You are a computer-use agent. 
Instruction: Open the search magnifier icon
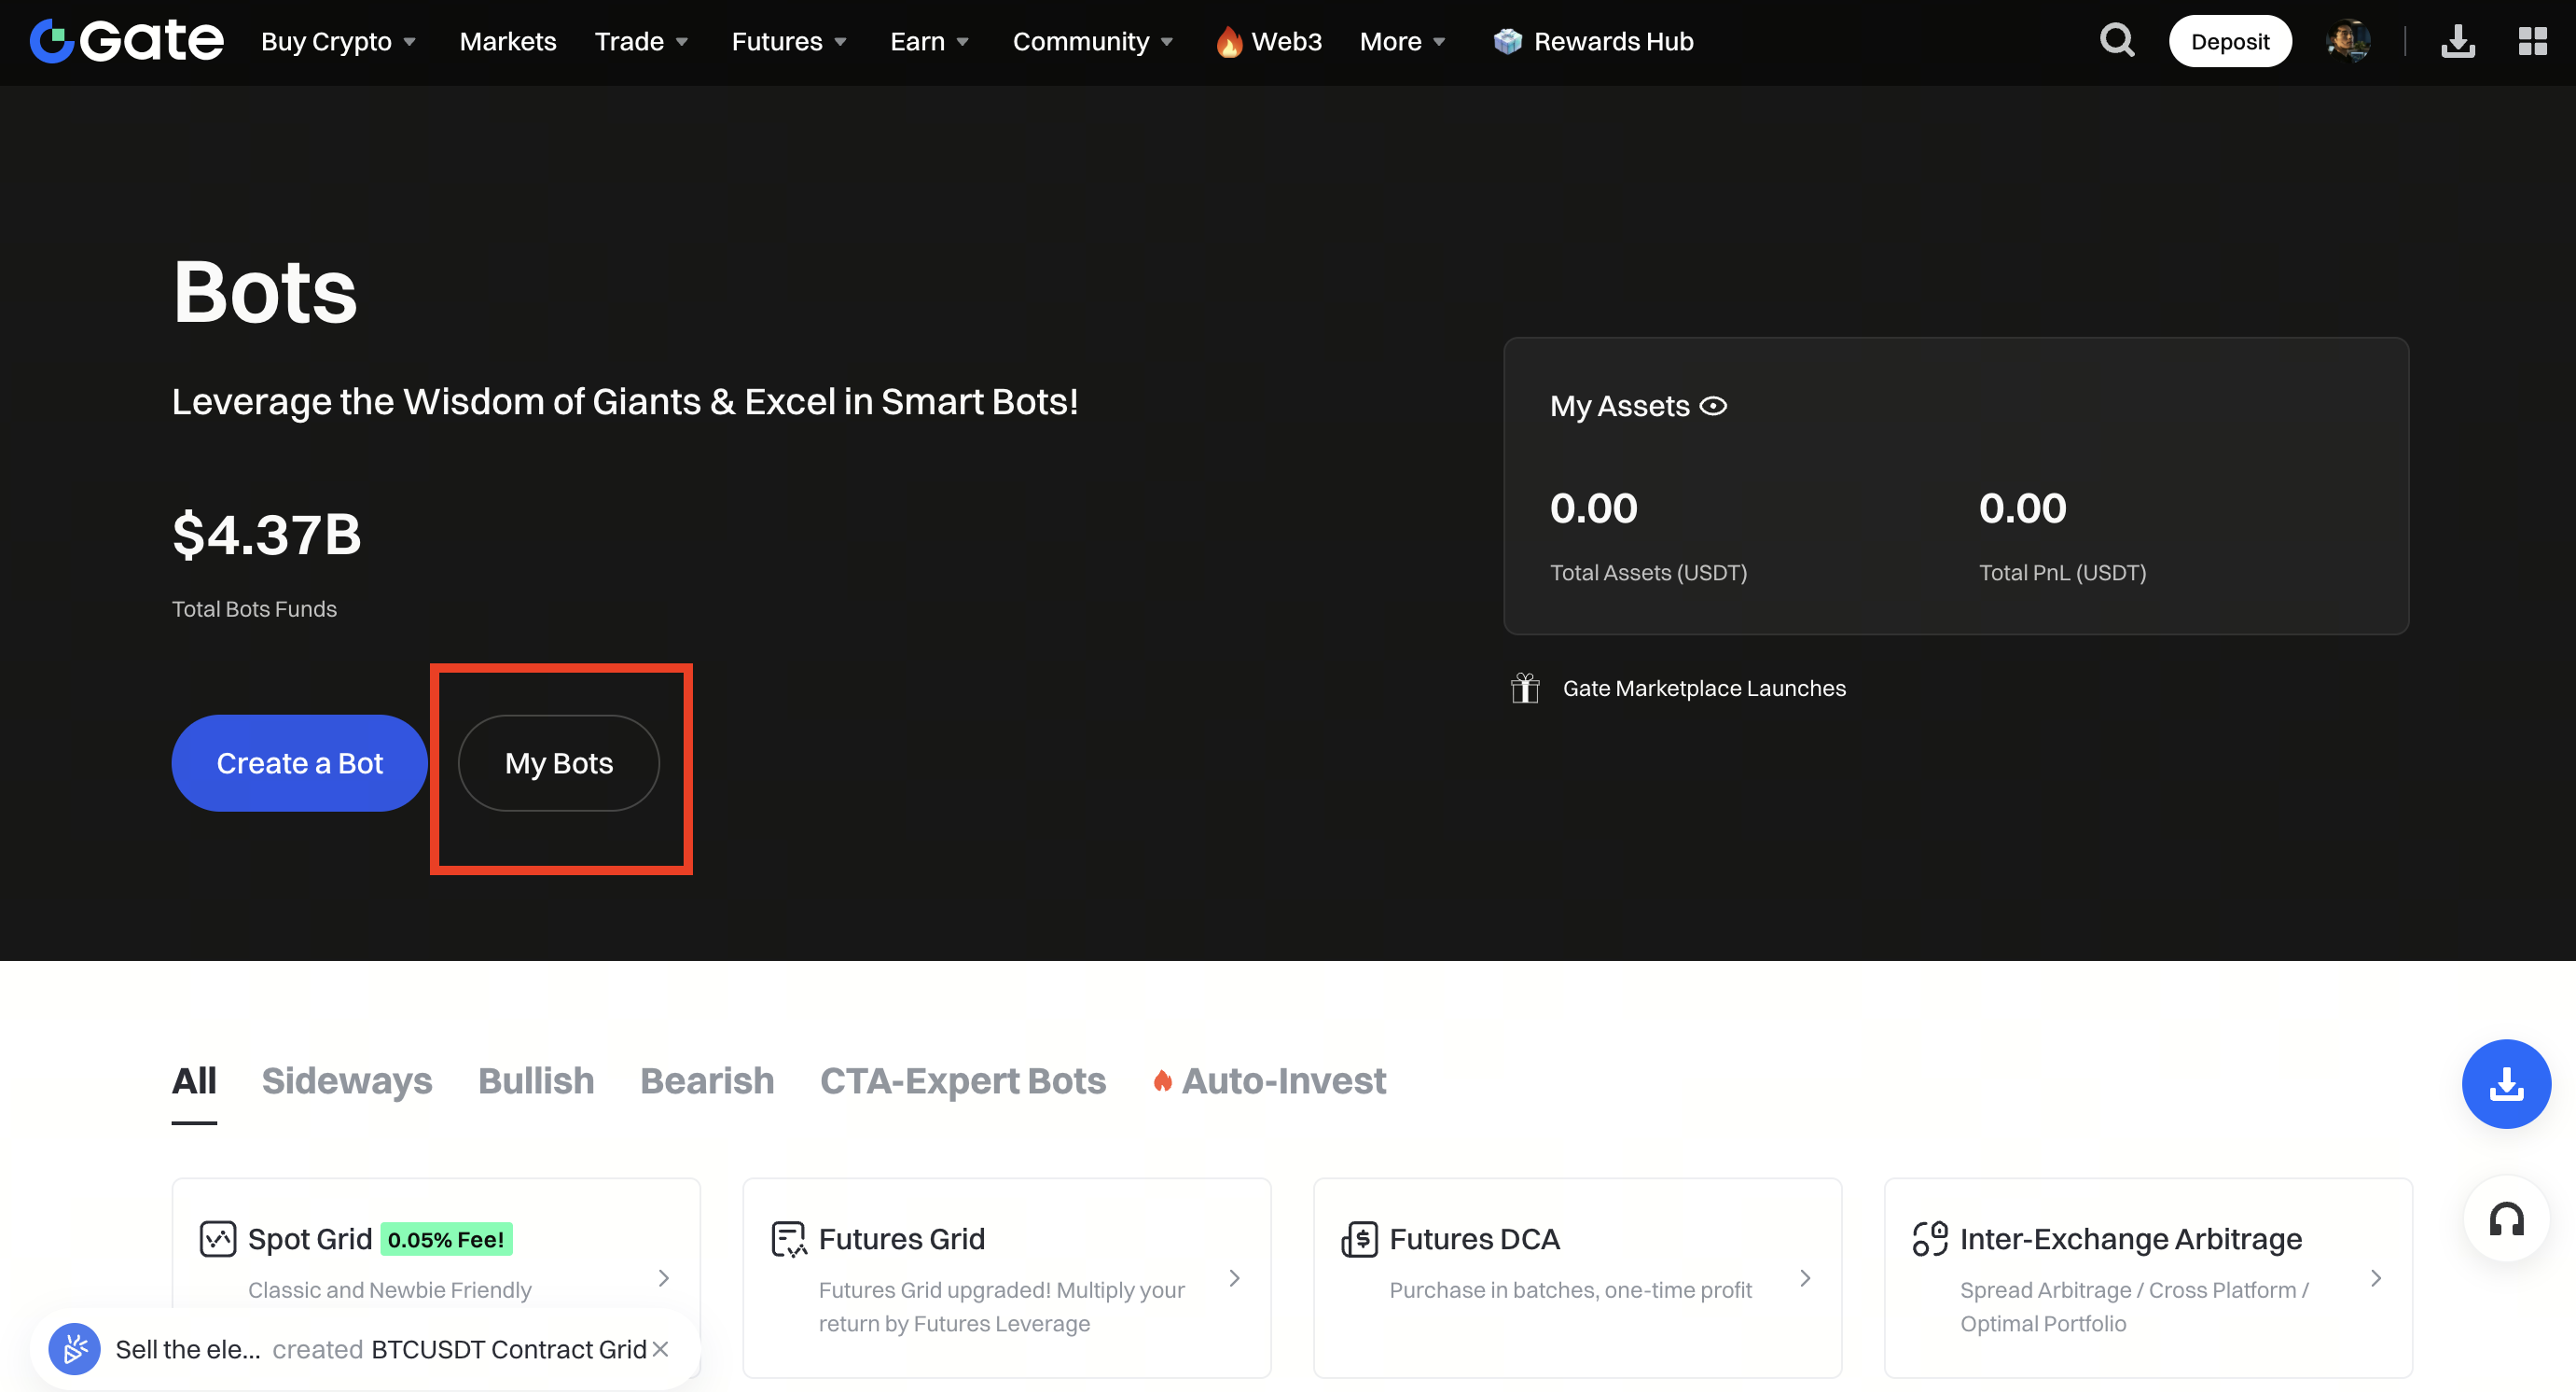coord(2116,41)
